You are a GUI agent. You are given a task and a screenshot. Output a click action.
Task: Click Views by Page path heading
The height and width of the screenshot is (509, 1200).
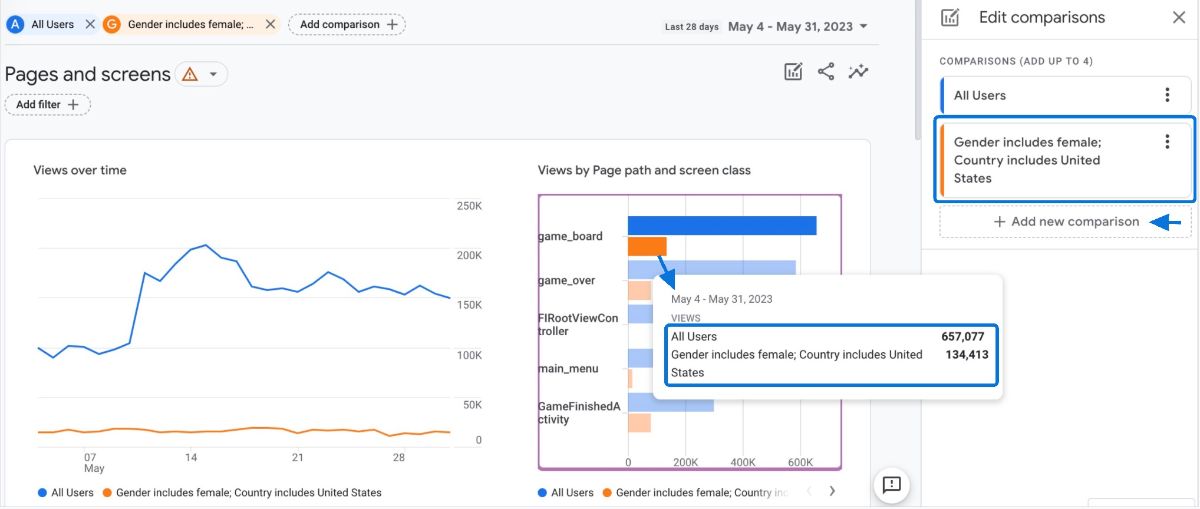(644, 170)
